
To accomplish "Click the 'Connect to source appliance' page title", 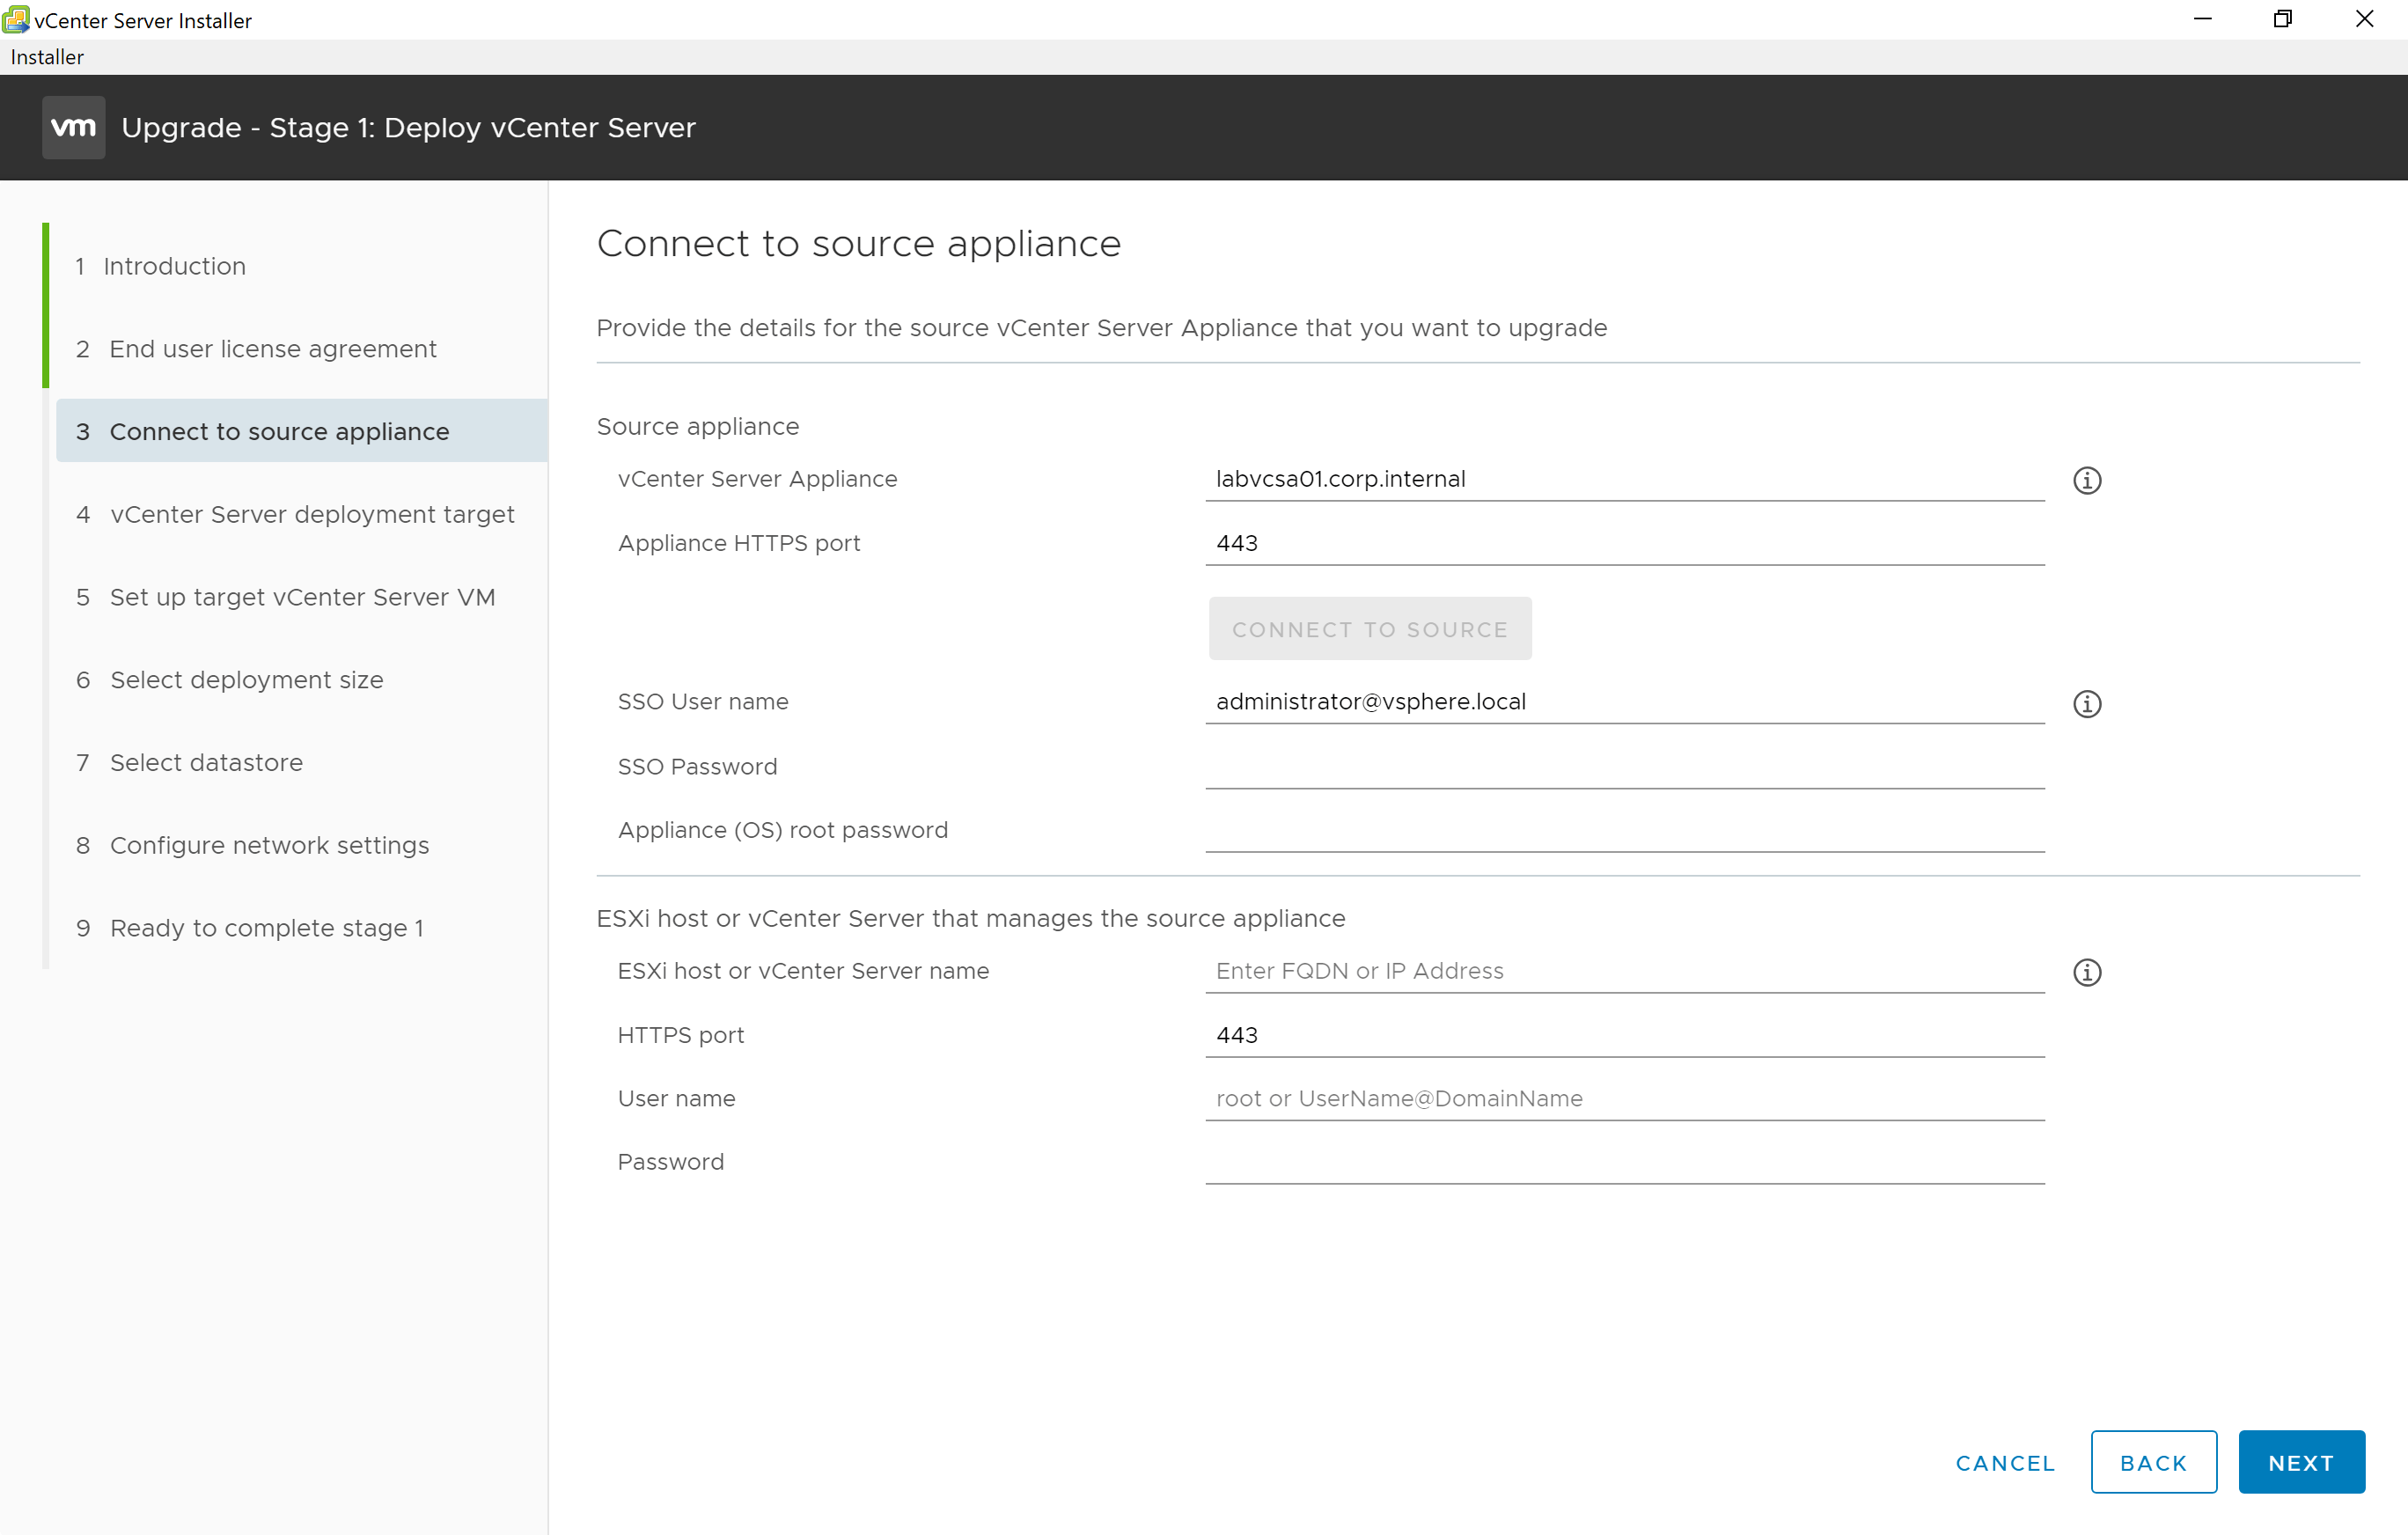I will coord(859,244).
